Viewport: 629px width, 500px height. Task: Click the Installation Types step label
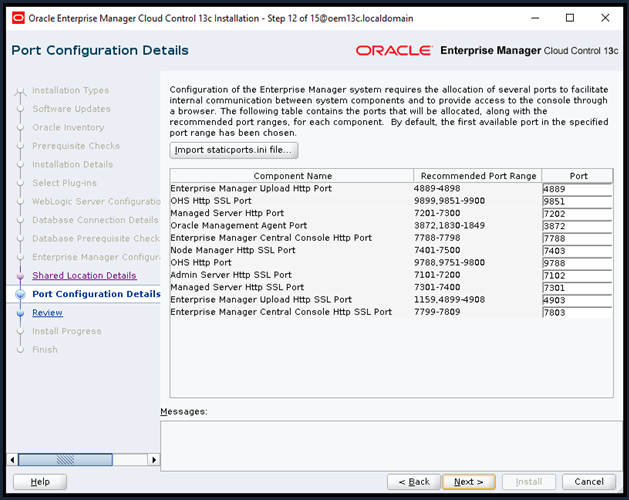coord(71,91)
